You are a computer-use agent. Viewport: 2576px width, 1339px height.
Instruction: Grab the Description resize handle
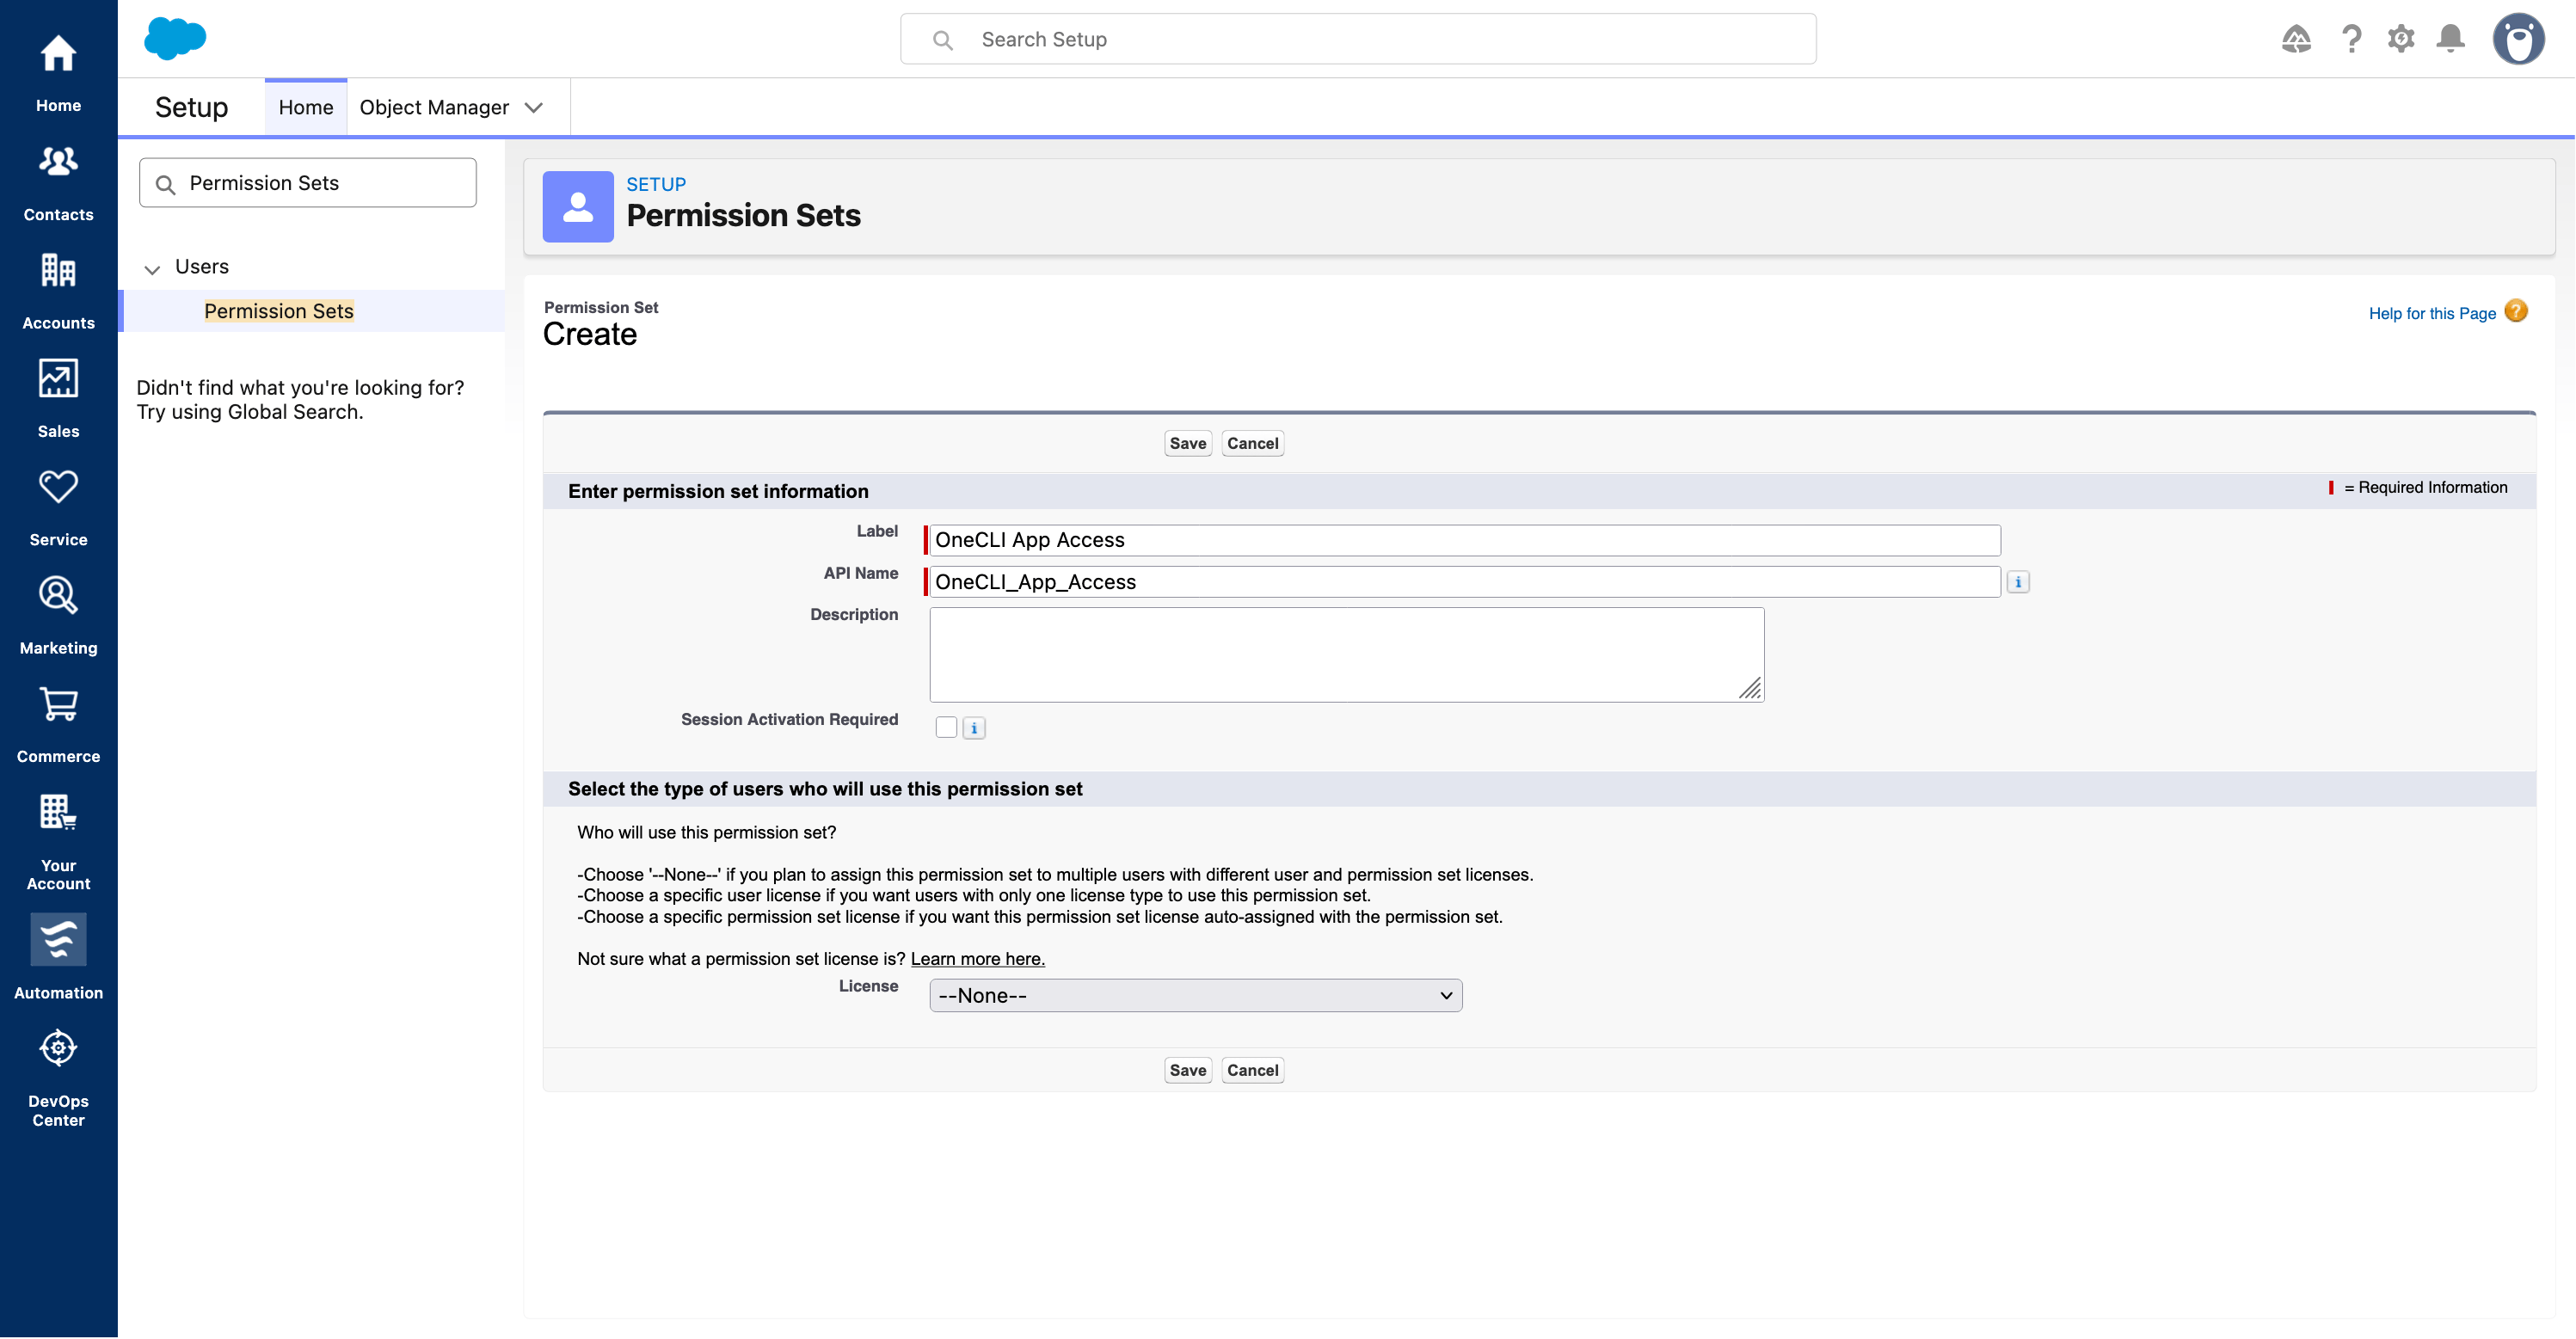click(x=1750, y=688)
